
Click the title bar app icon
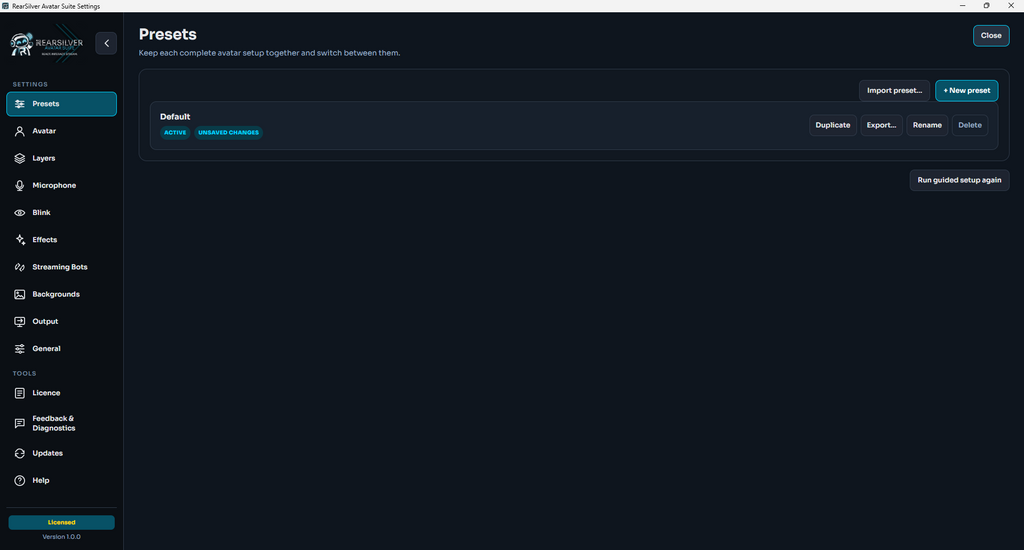click(x=5, y=6)
